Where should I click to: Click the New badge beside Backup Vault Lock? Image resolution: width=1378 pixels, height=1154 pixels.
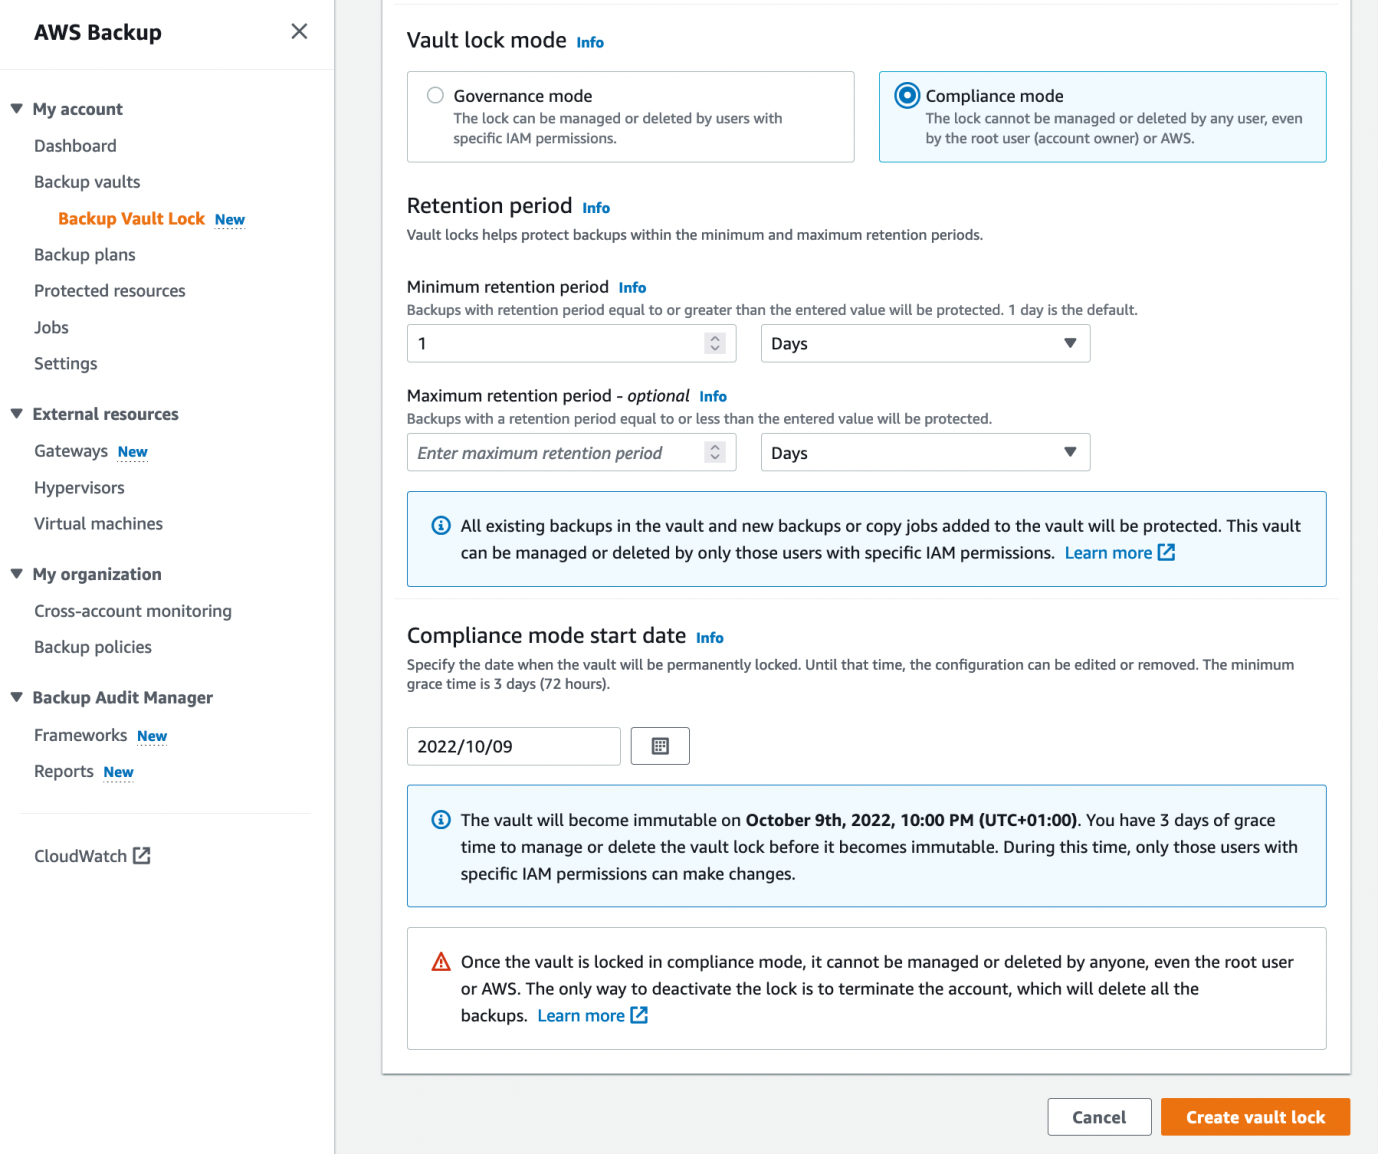tap(229, 219)
